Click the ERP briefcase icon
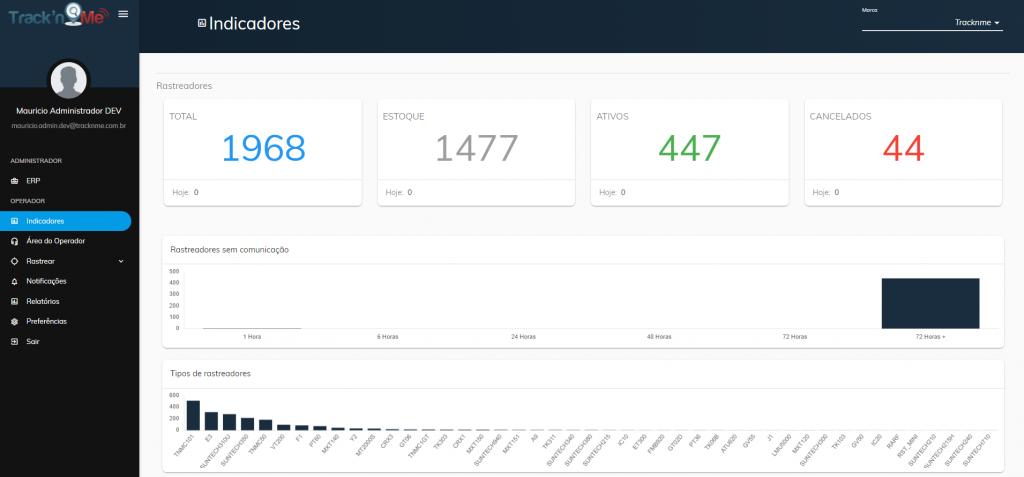Viewport: 1024px width, 477px height. click(14, 181)
